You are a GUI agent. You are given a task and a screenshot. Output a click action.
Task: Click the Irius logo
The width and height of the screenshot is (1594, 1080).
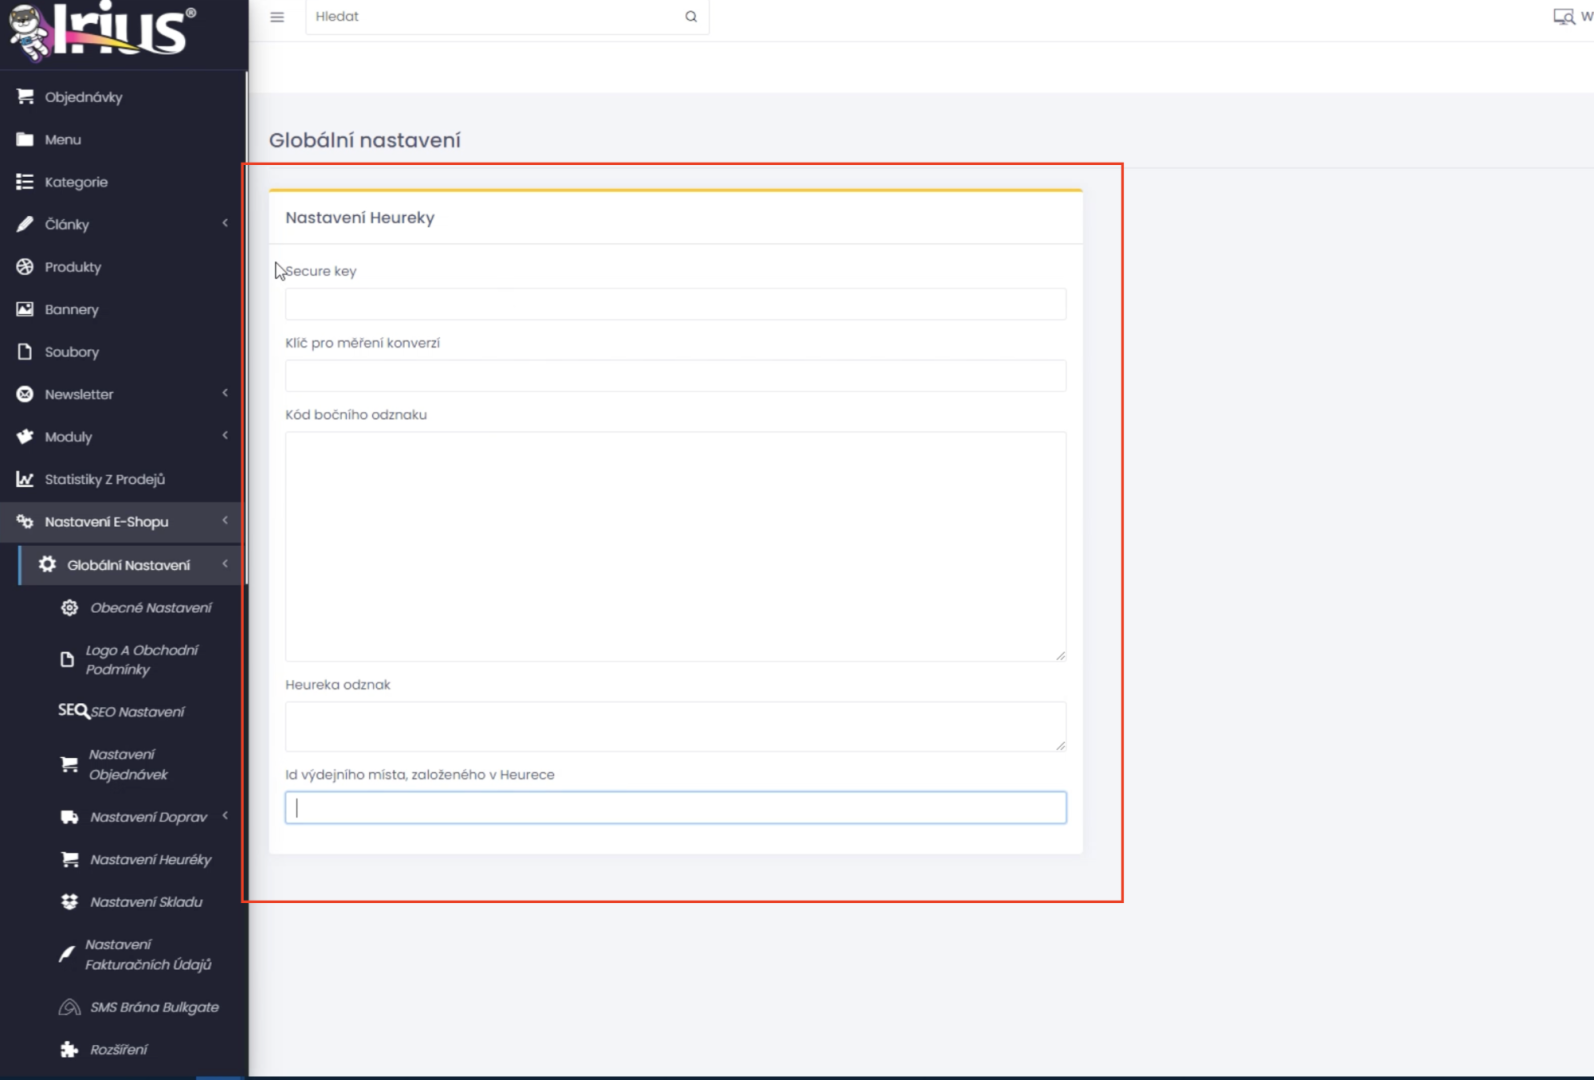click(102, 30)
